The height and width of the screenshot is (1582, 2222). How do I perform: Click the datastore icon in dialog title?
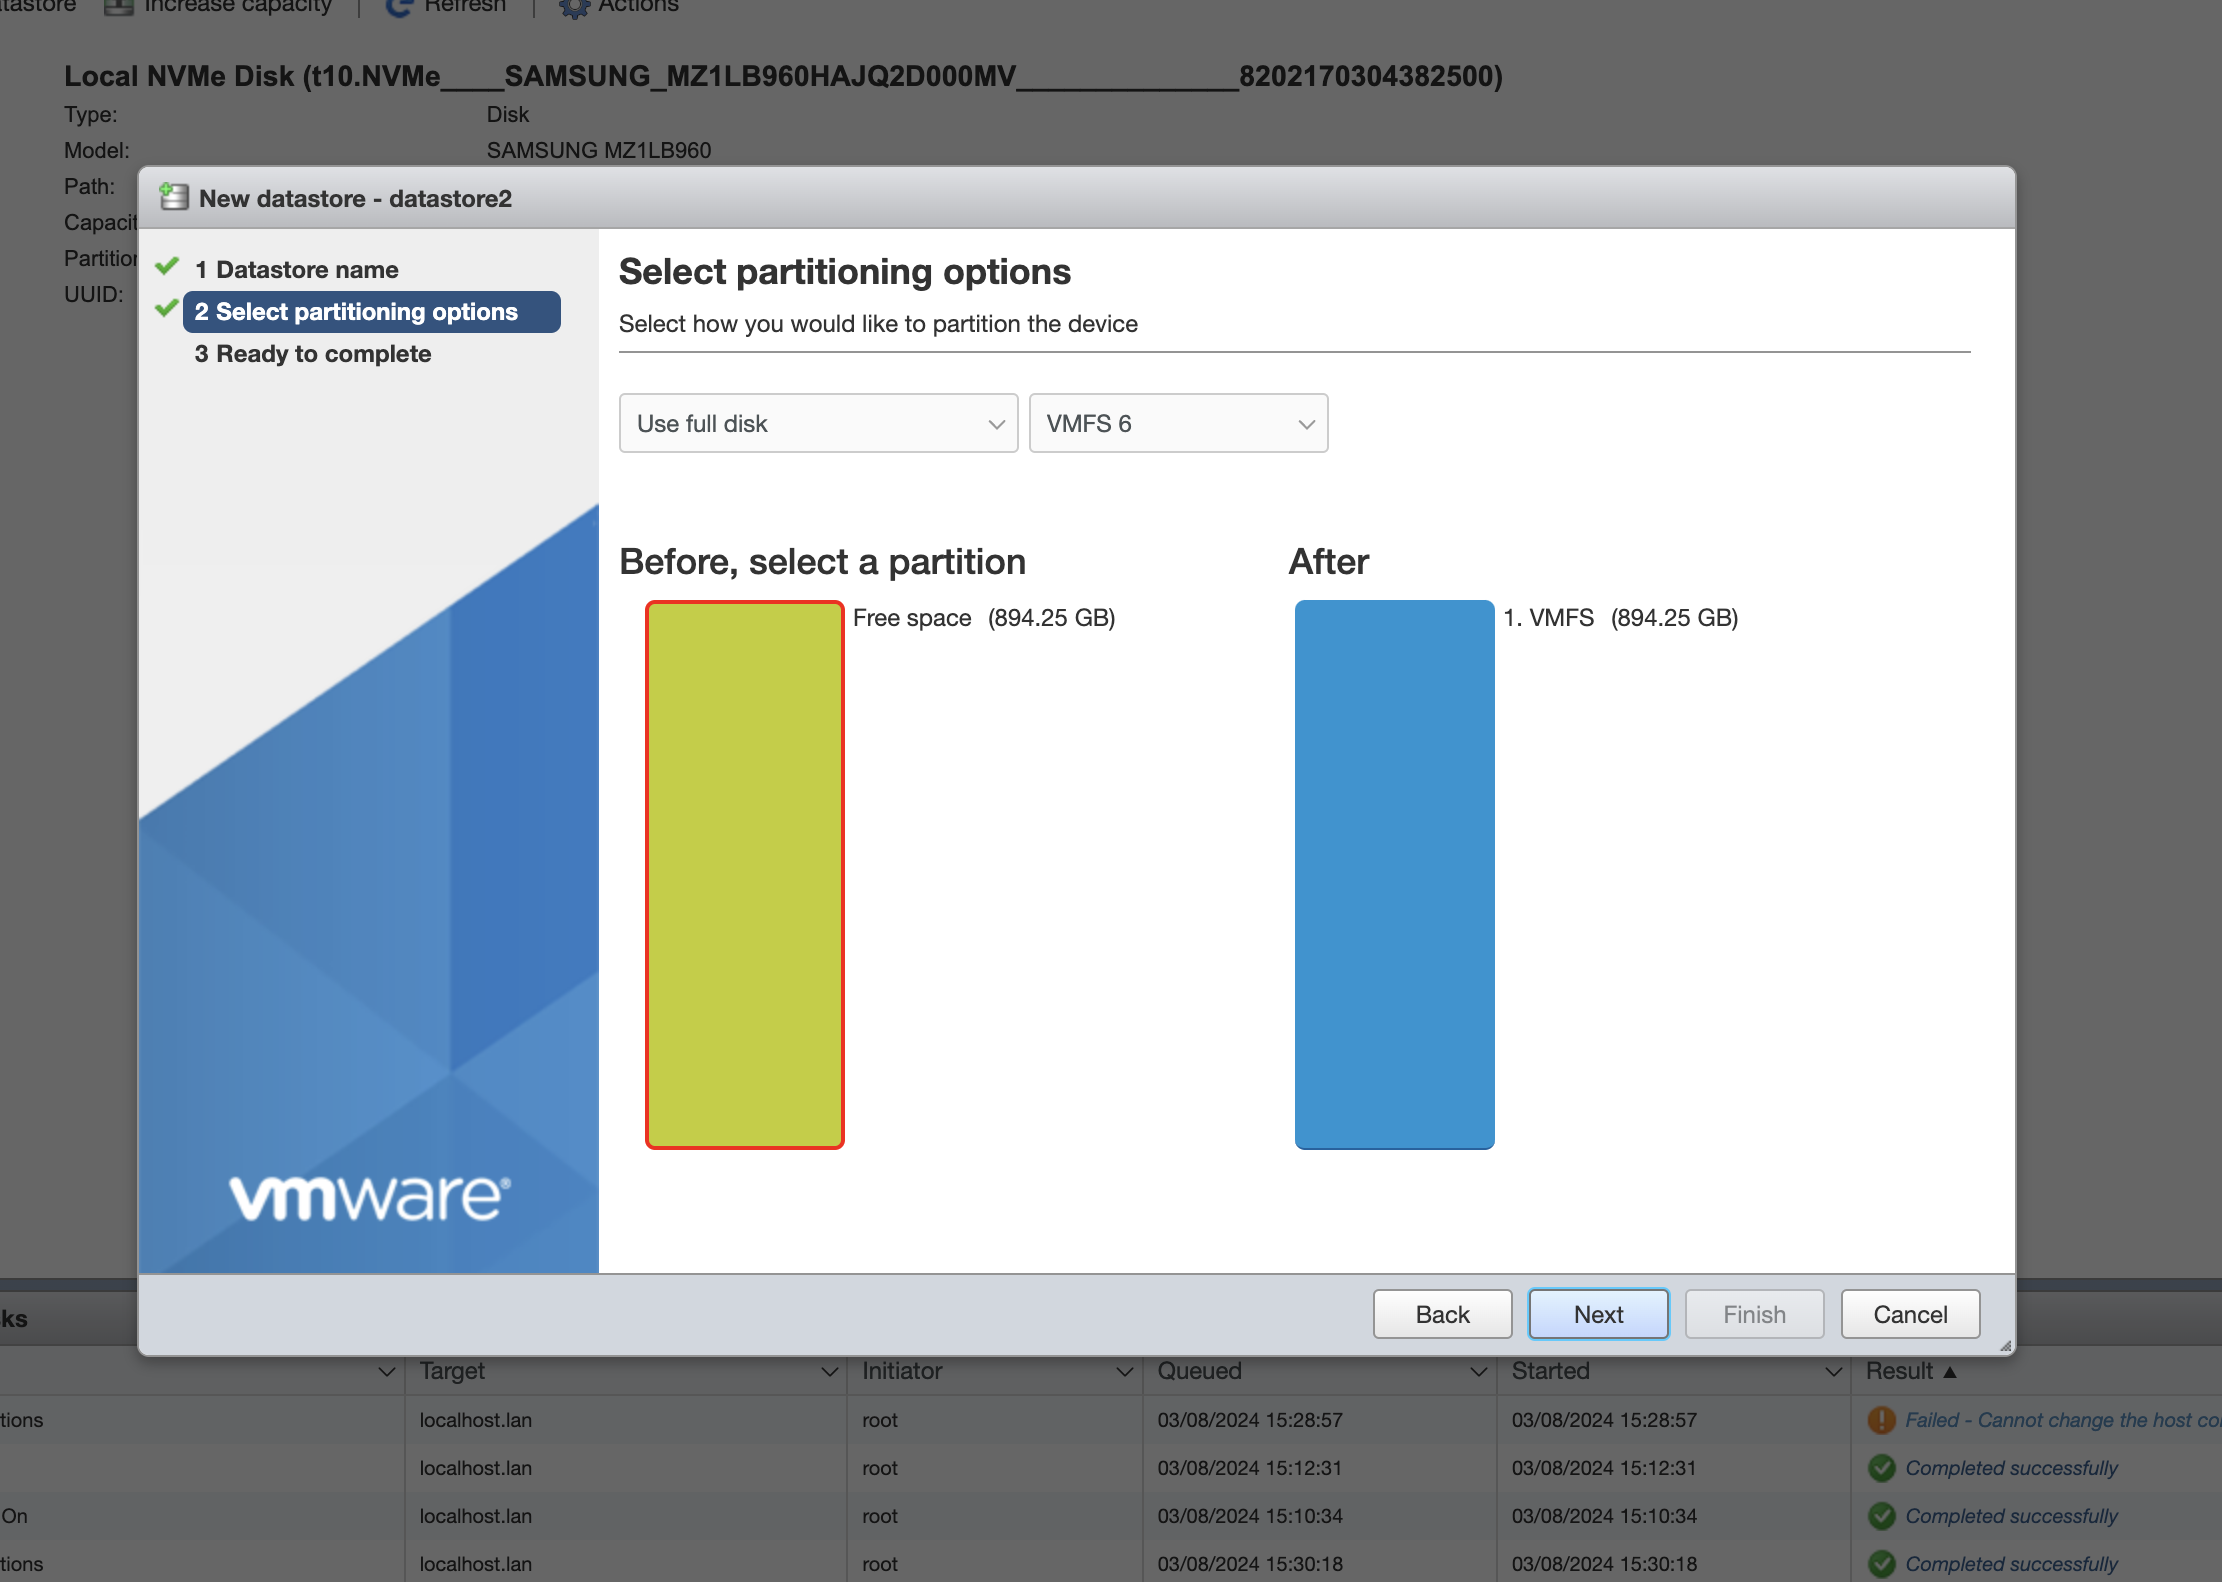coord(174,198)
